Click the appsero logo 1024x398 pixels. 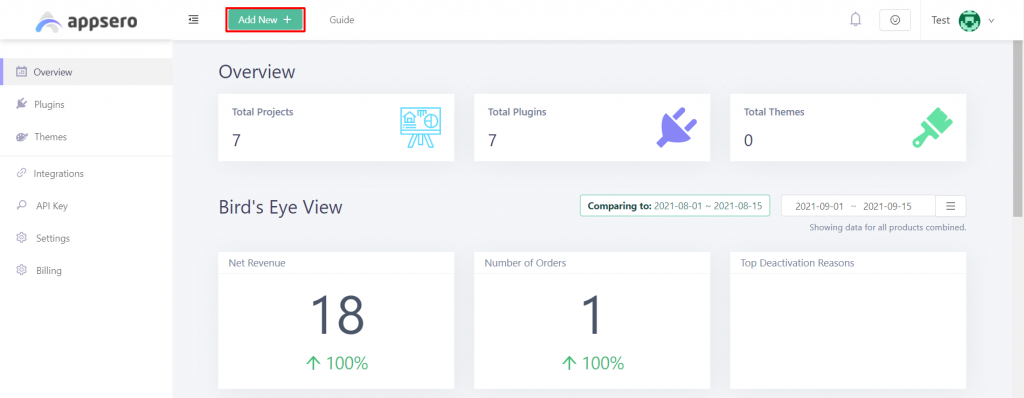click(x=86, y=22)
